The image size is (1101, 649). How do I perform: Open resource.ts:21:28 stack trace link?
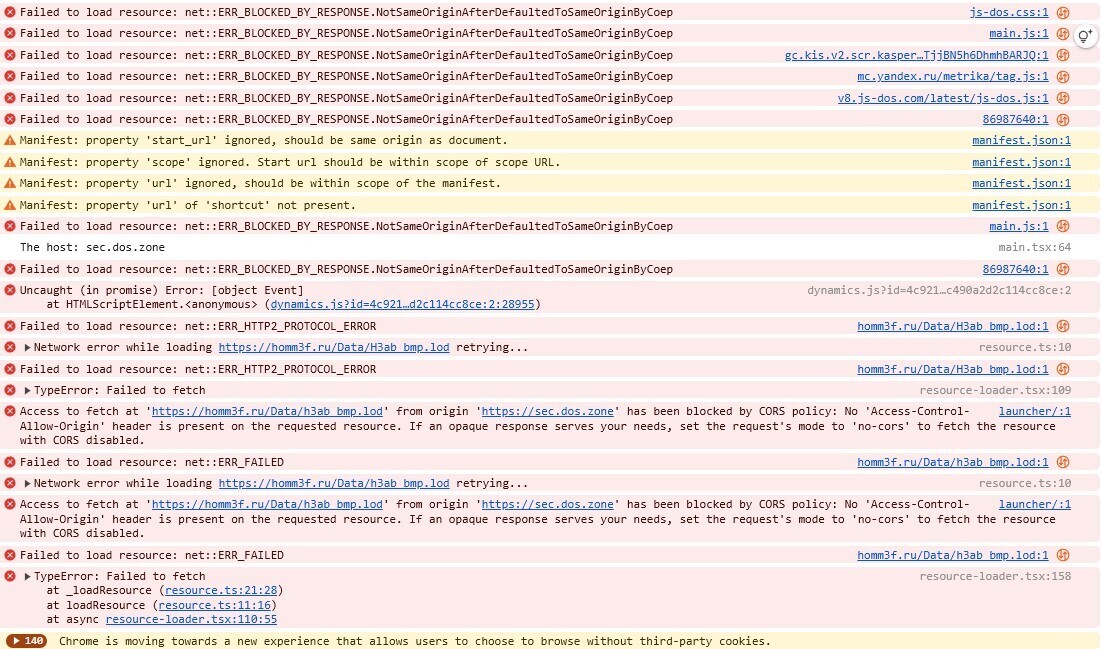(221, 591)
